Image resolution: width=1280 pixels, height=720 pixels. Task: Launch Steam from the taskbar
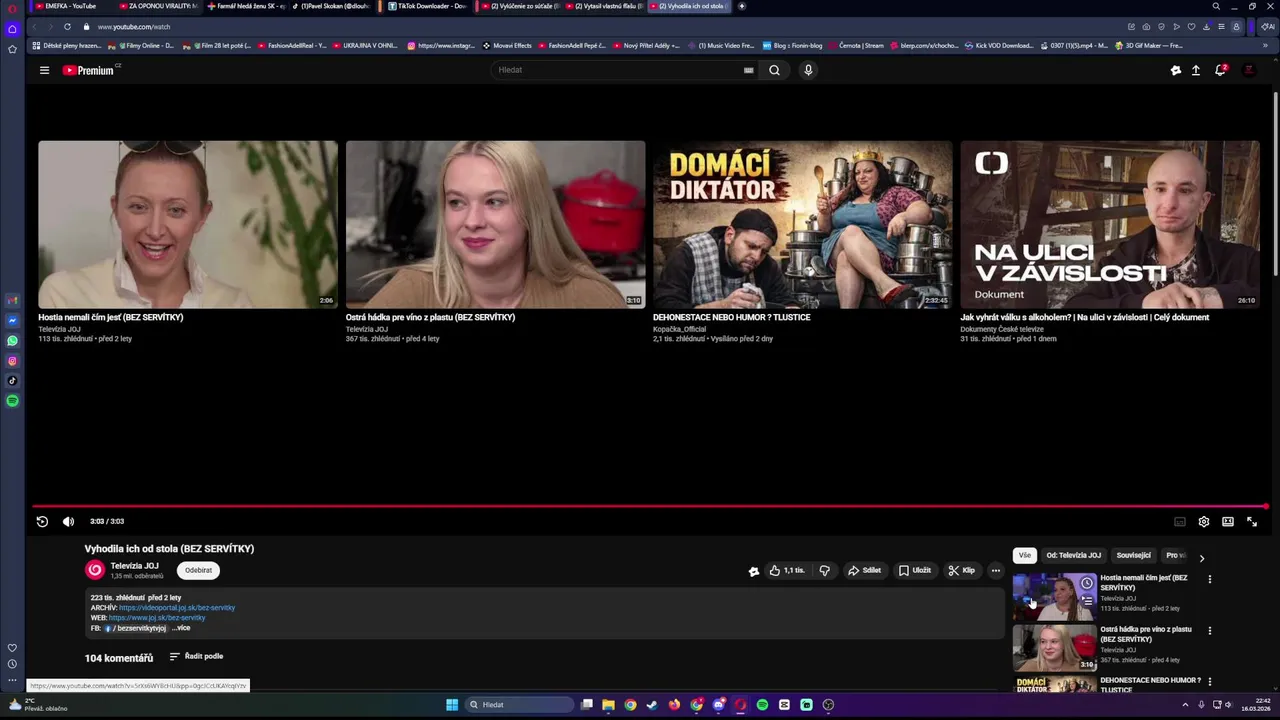point(652,705)
